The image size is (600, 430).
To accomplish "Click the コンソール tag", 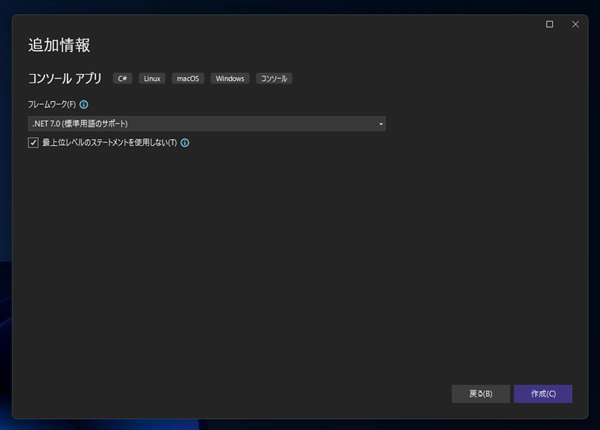I will pyautogui.click(x=274, y=78).
